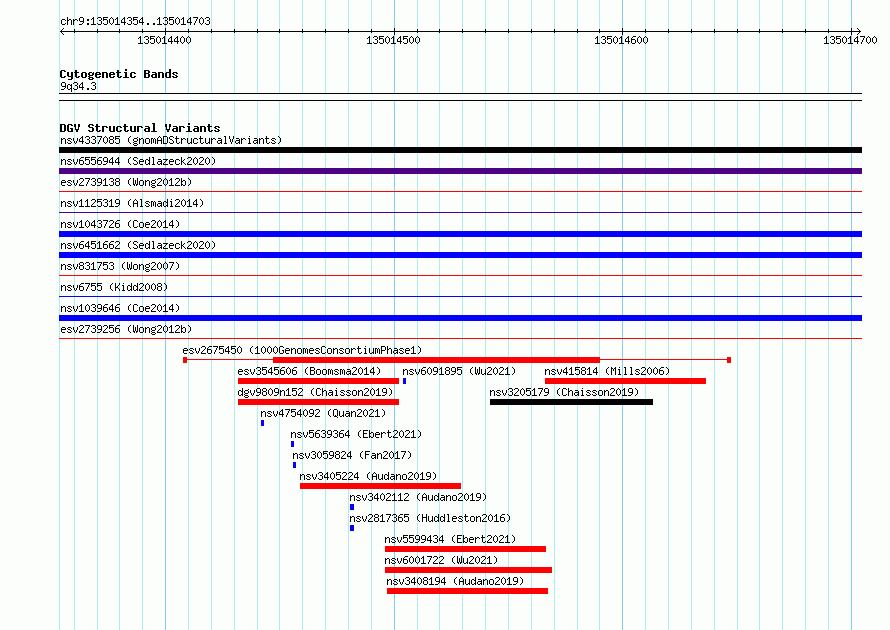Click small blue nsv5639364 marker
890x630 pixels.
click(x=292, y=444)
